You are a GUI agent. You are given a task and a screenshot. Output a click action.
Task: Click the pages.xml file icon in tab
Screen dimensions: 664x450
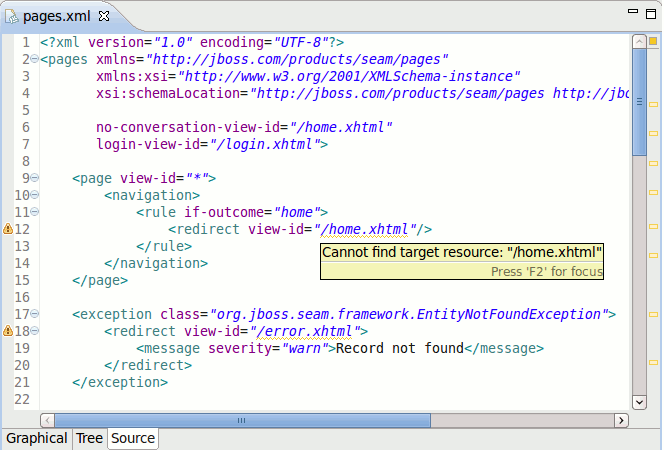coord(11,17)
